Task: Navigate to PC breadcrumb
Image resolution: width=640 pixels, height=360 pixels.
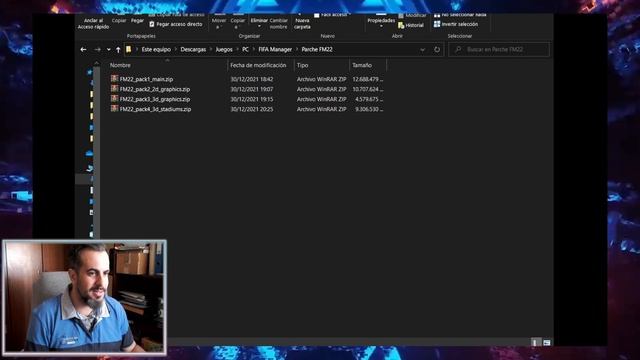Action: click(x=245, y=49)
